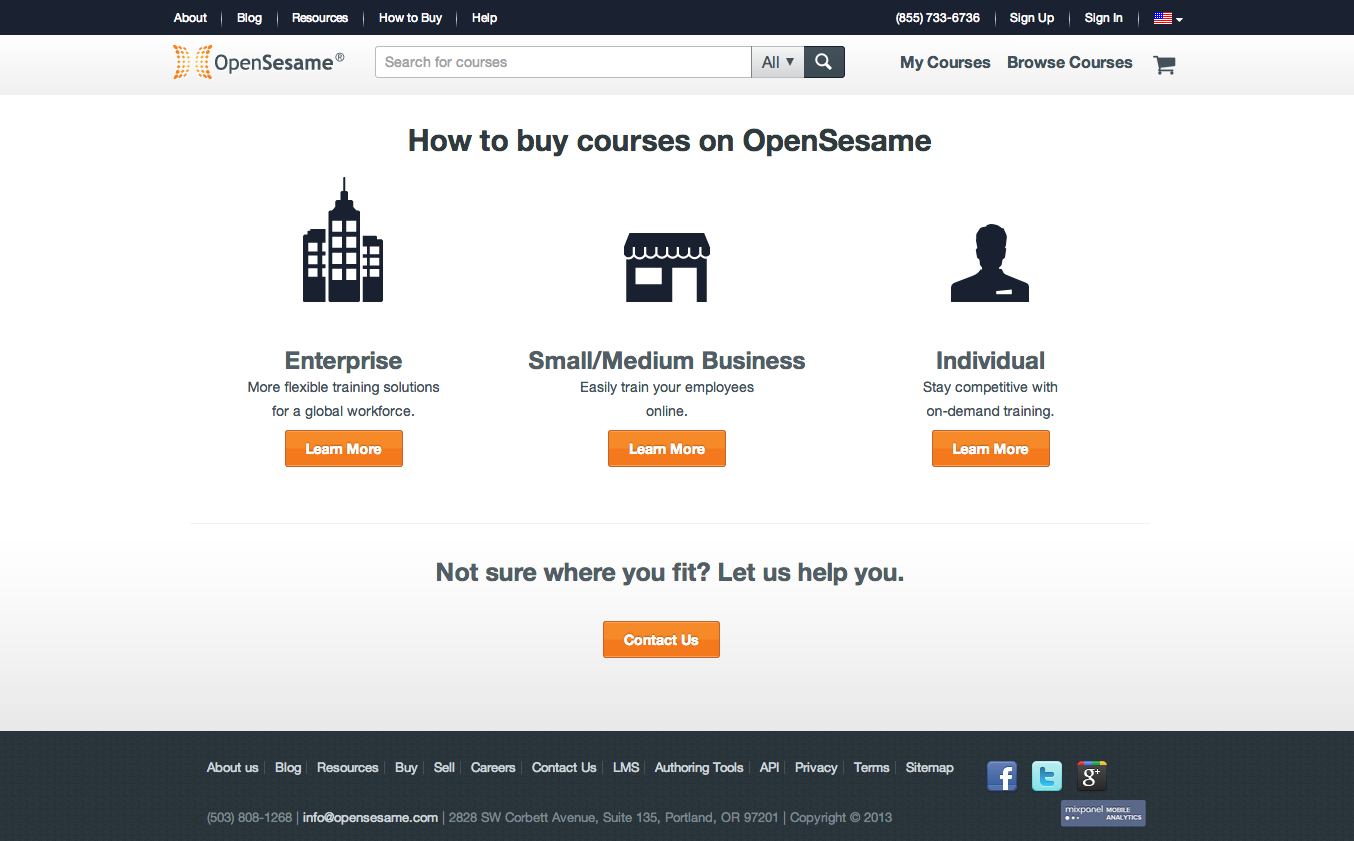Open the Facebook page icon
1354x841 pixels.
tap(1002, 776)
